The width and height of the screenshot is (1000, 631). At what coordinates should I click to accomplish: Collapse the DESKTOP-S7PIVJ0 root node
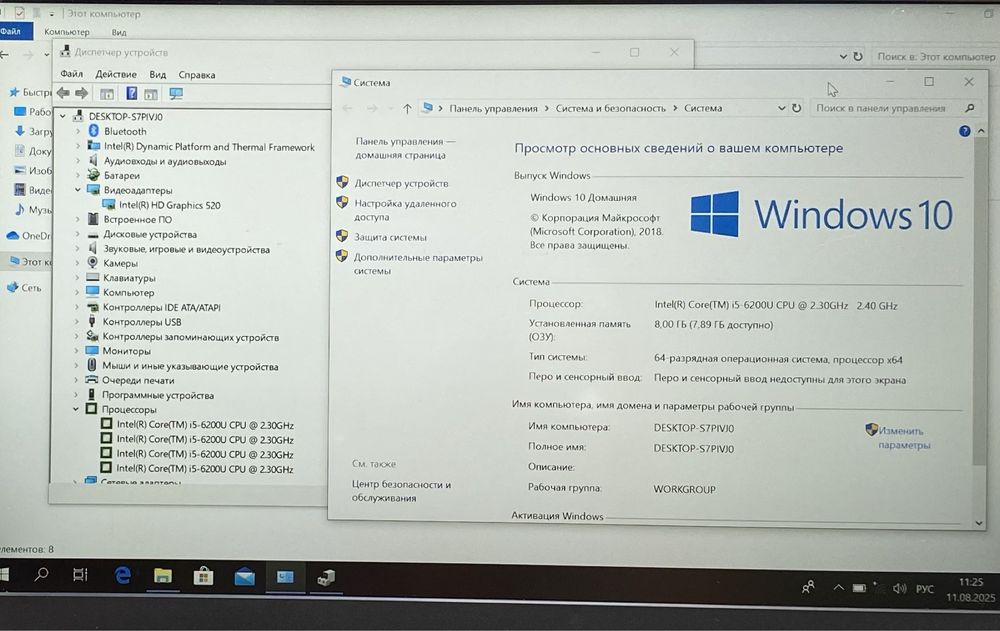62,117
